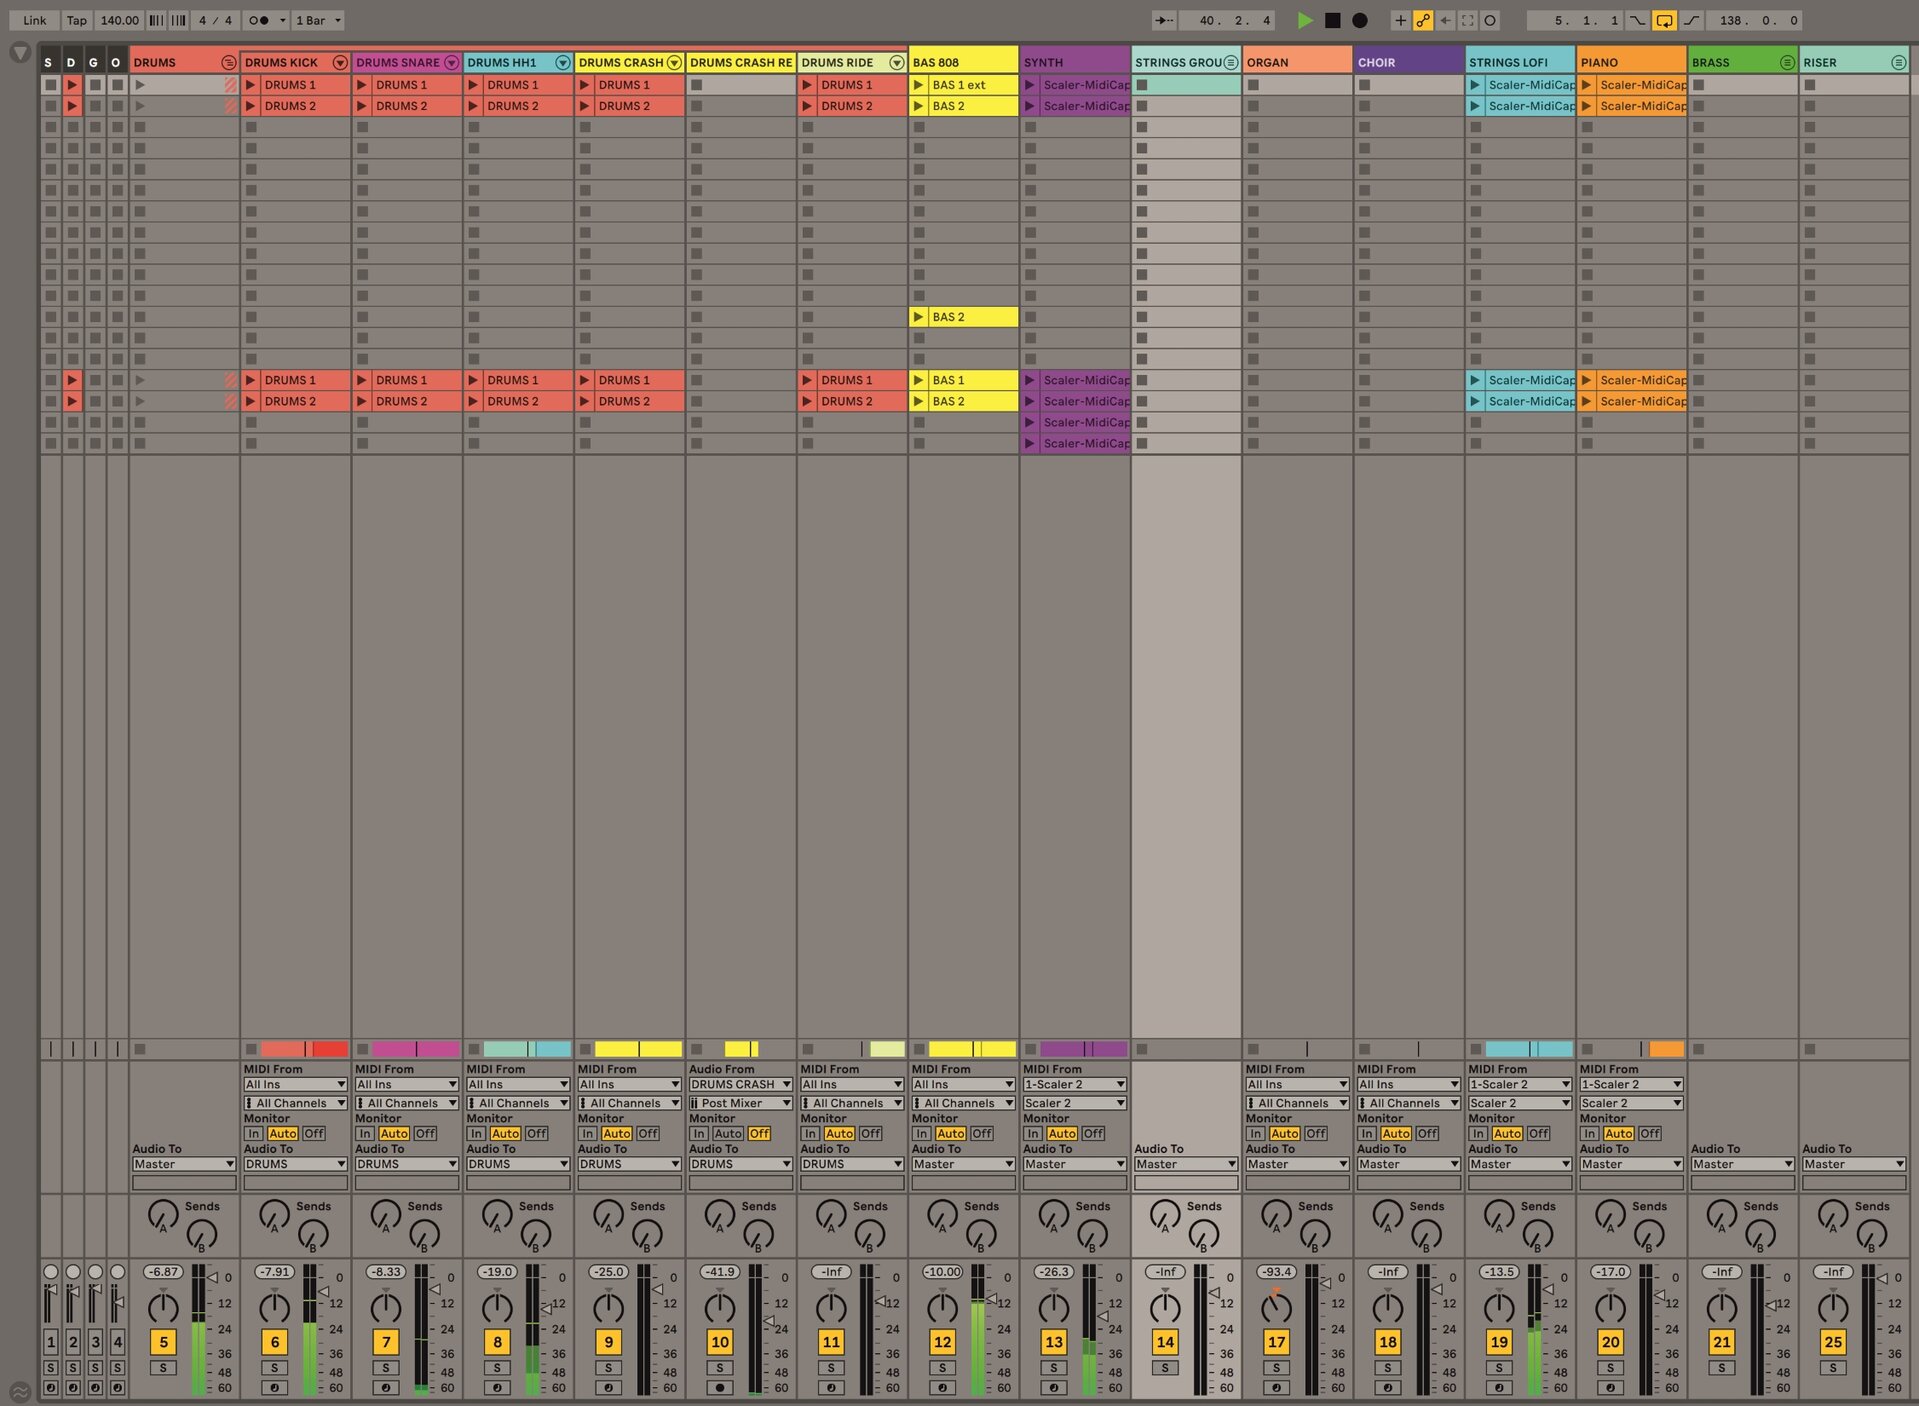This screenshot has height=1406, width=1919.
Task: Open DRUMS KICK Audio To dropdown
Action: (295, 1164)
